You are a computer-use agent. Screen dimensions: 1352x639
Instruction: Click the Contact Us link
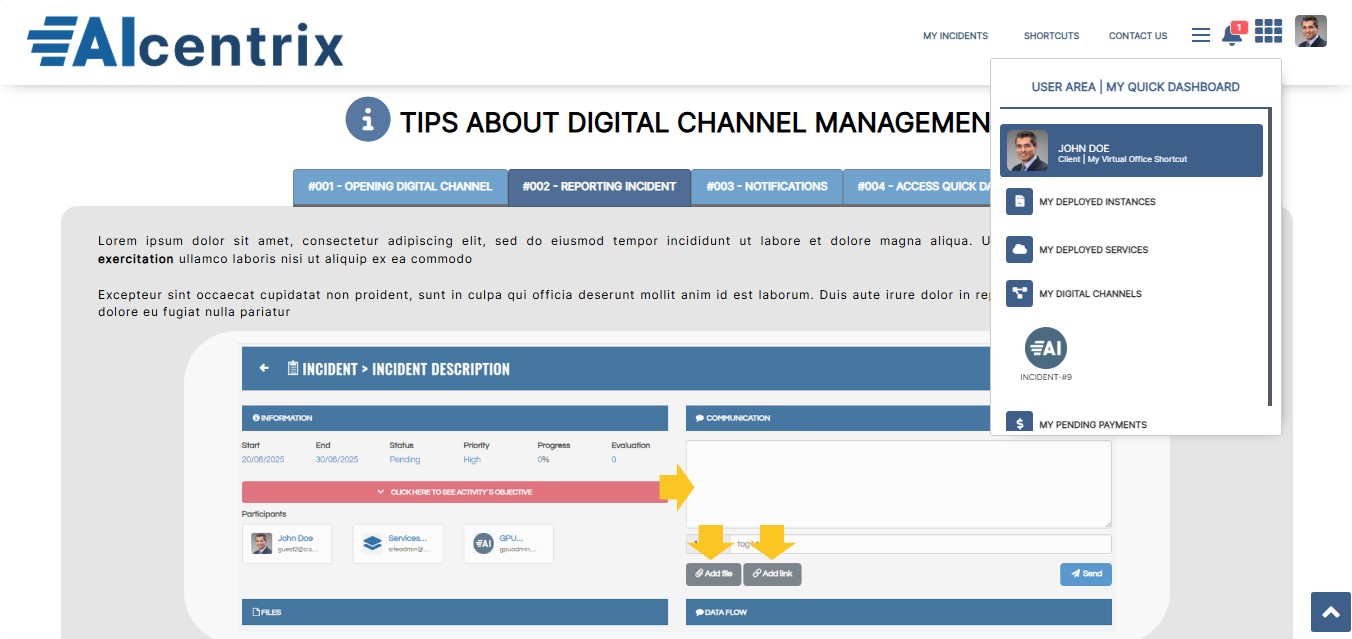(x=1137, y=36)
